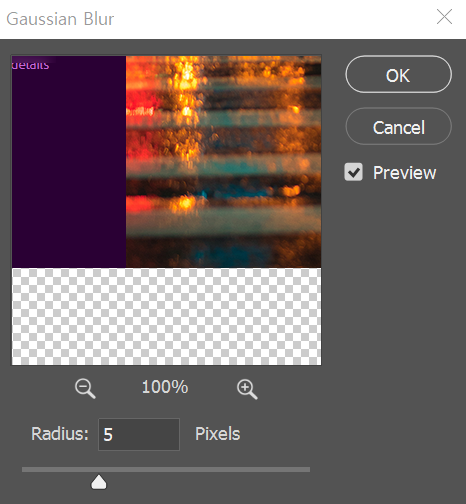Cancel the Gaussian Blur dialog

tap(399, 126)
